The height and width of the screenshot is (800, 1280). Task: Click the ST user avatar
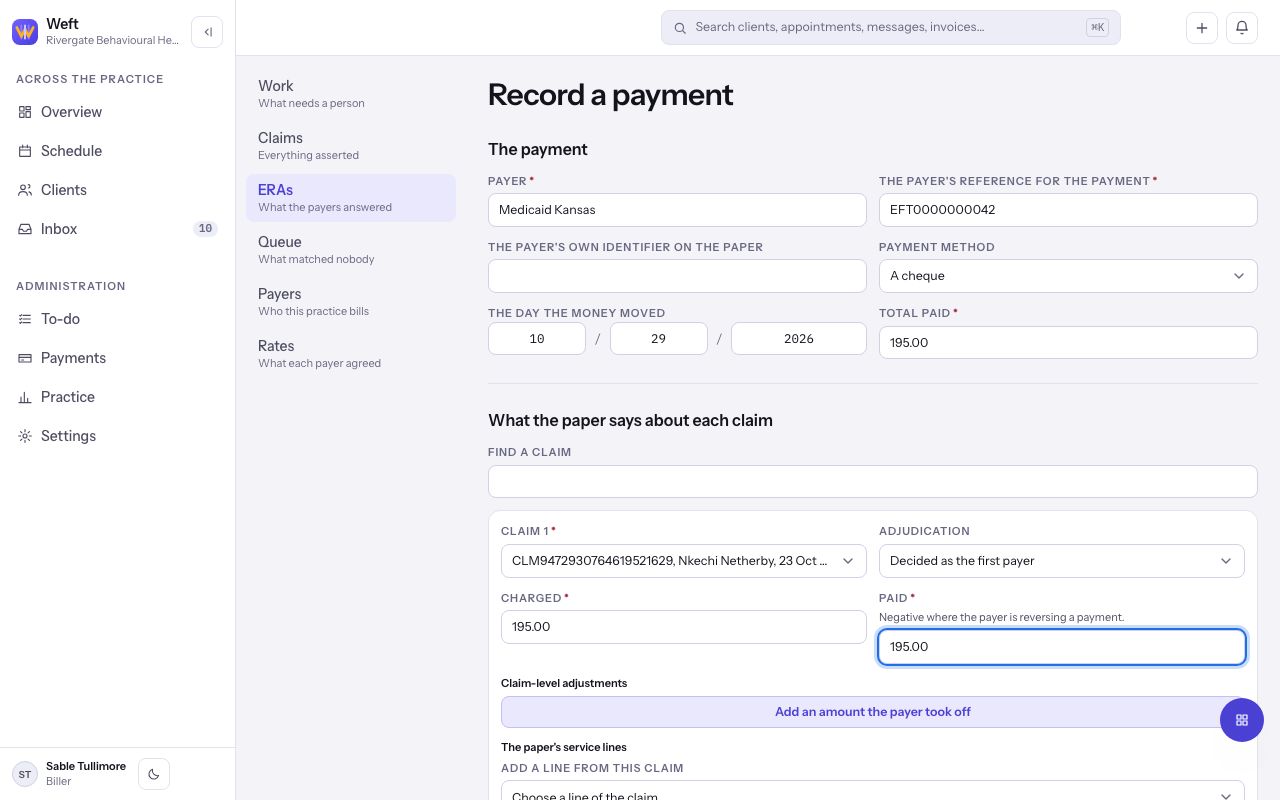pyautogui.click(x=25, y=774)
